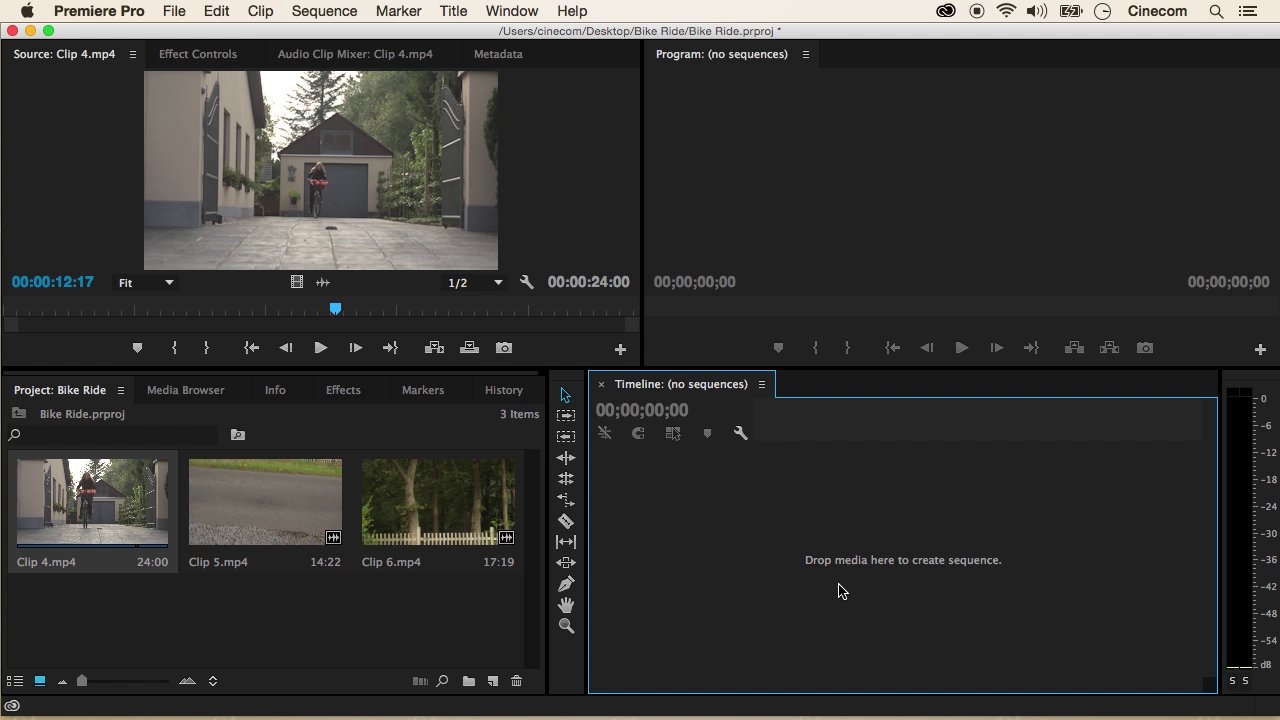Viewport: 1280px width, 720px height.
Task: Open the Fit zoom level dropdown
Action: pyautogui.click(x=146, y=283)
